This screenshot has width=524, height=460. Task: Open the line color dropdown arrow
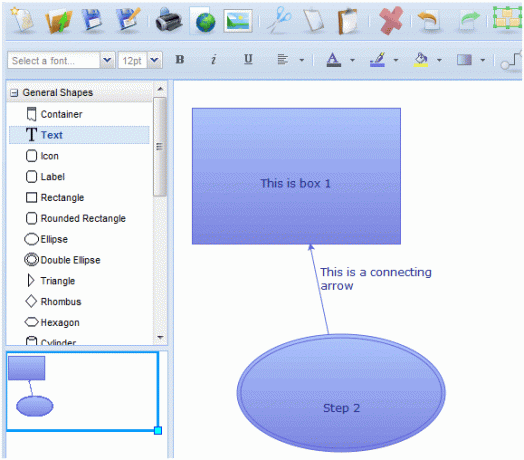396,60
